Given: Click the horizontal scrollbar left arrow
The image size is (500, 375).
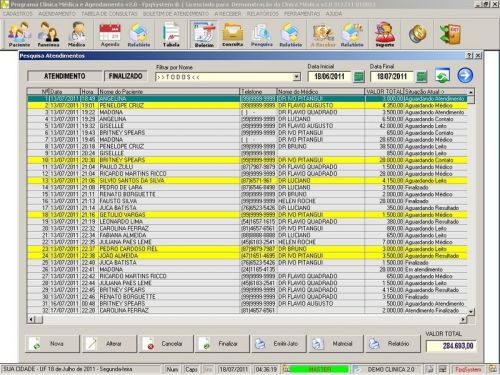Looking at the screenshot, I should [x=31, y=319].
